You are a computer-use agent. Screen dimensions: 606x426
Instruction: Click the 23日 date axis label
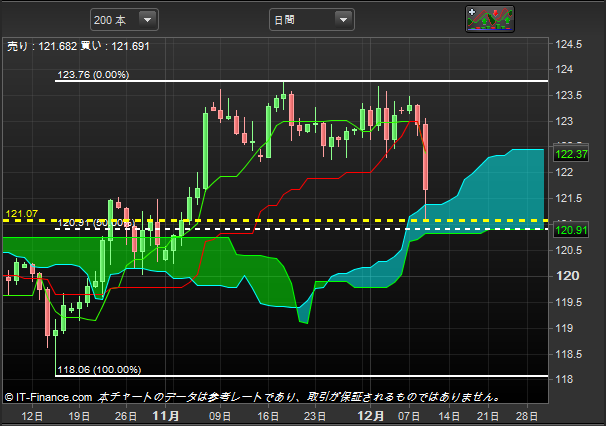[x=315, y=416]
